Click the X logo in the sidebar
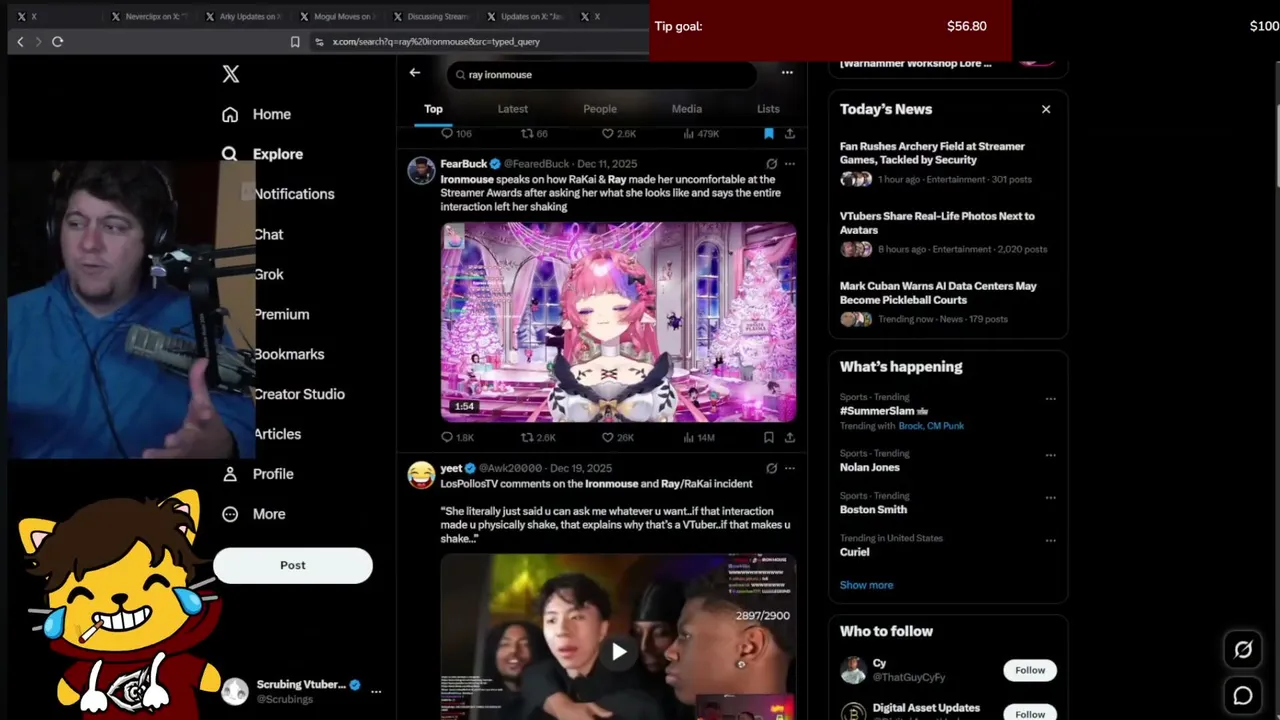The width and height of the screenshot is (1280, 720). click(x=231, y=74)
